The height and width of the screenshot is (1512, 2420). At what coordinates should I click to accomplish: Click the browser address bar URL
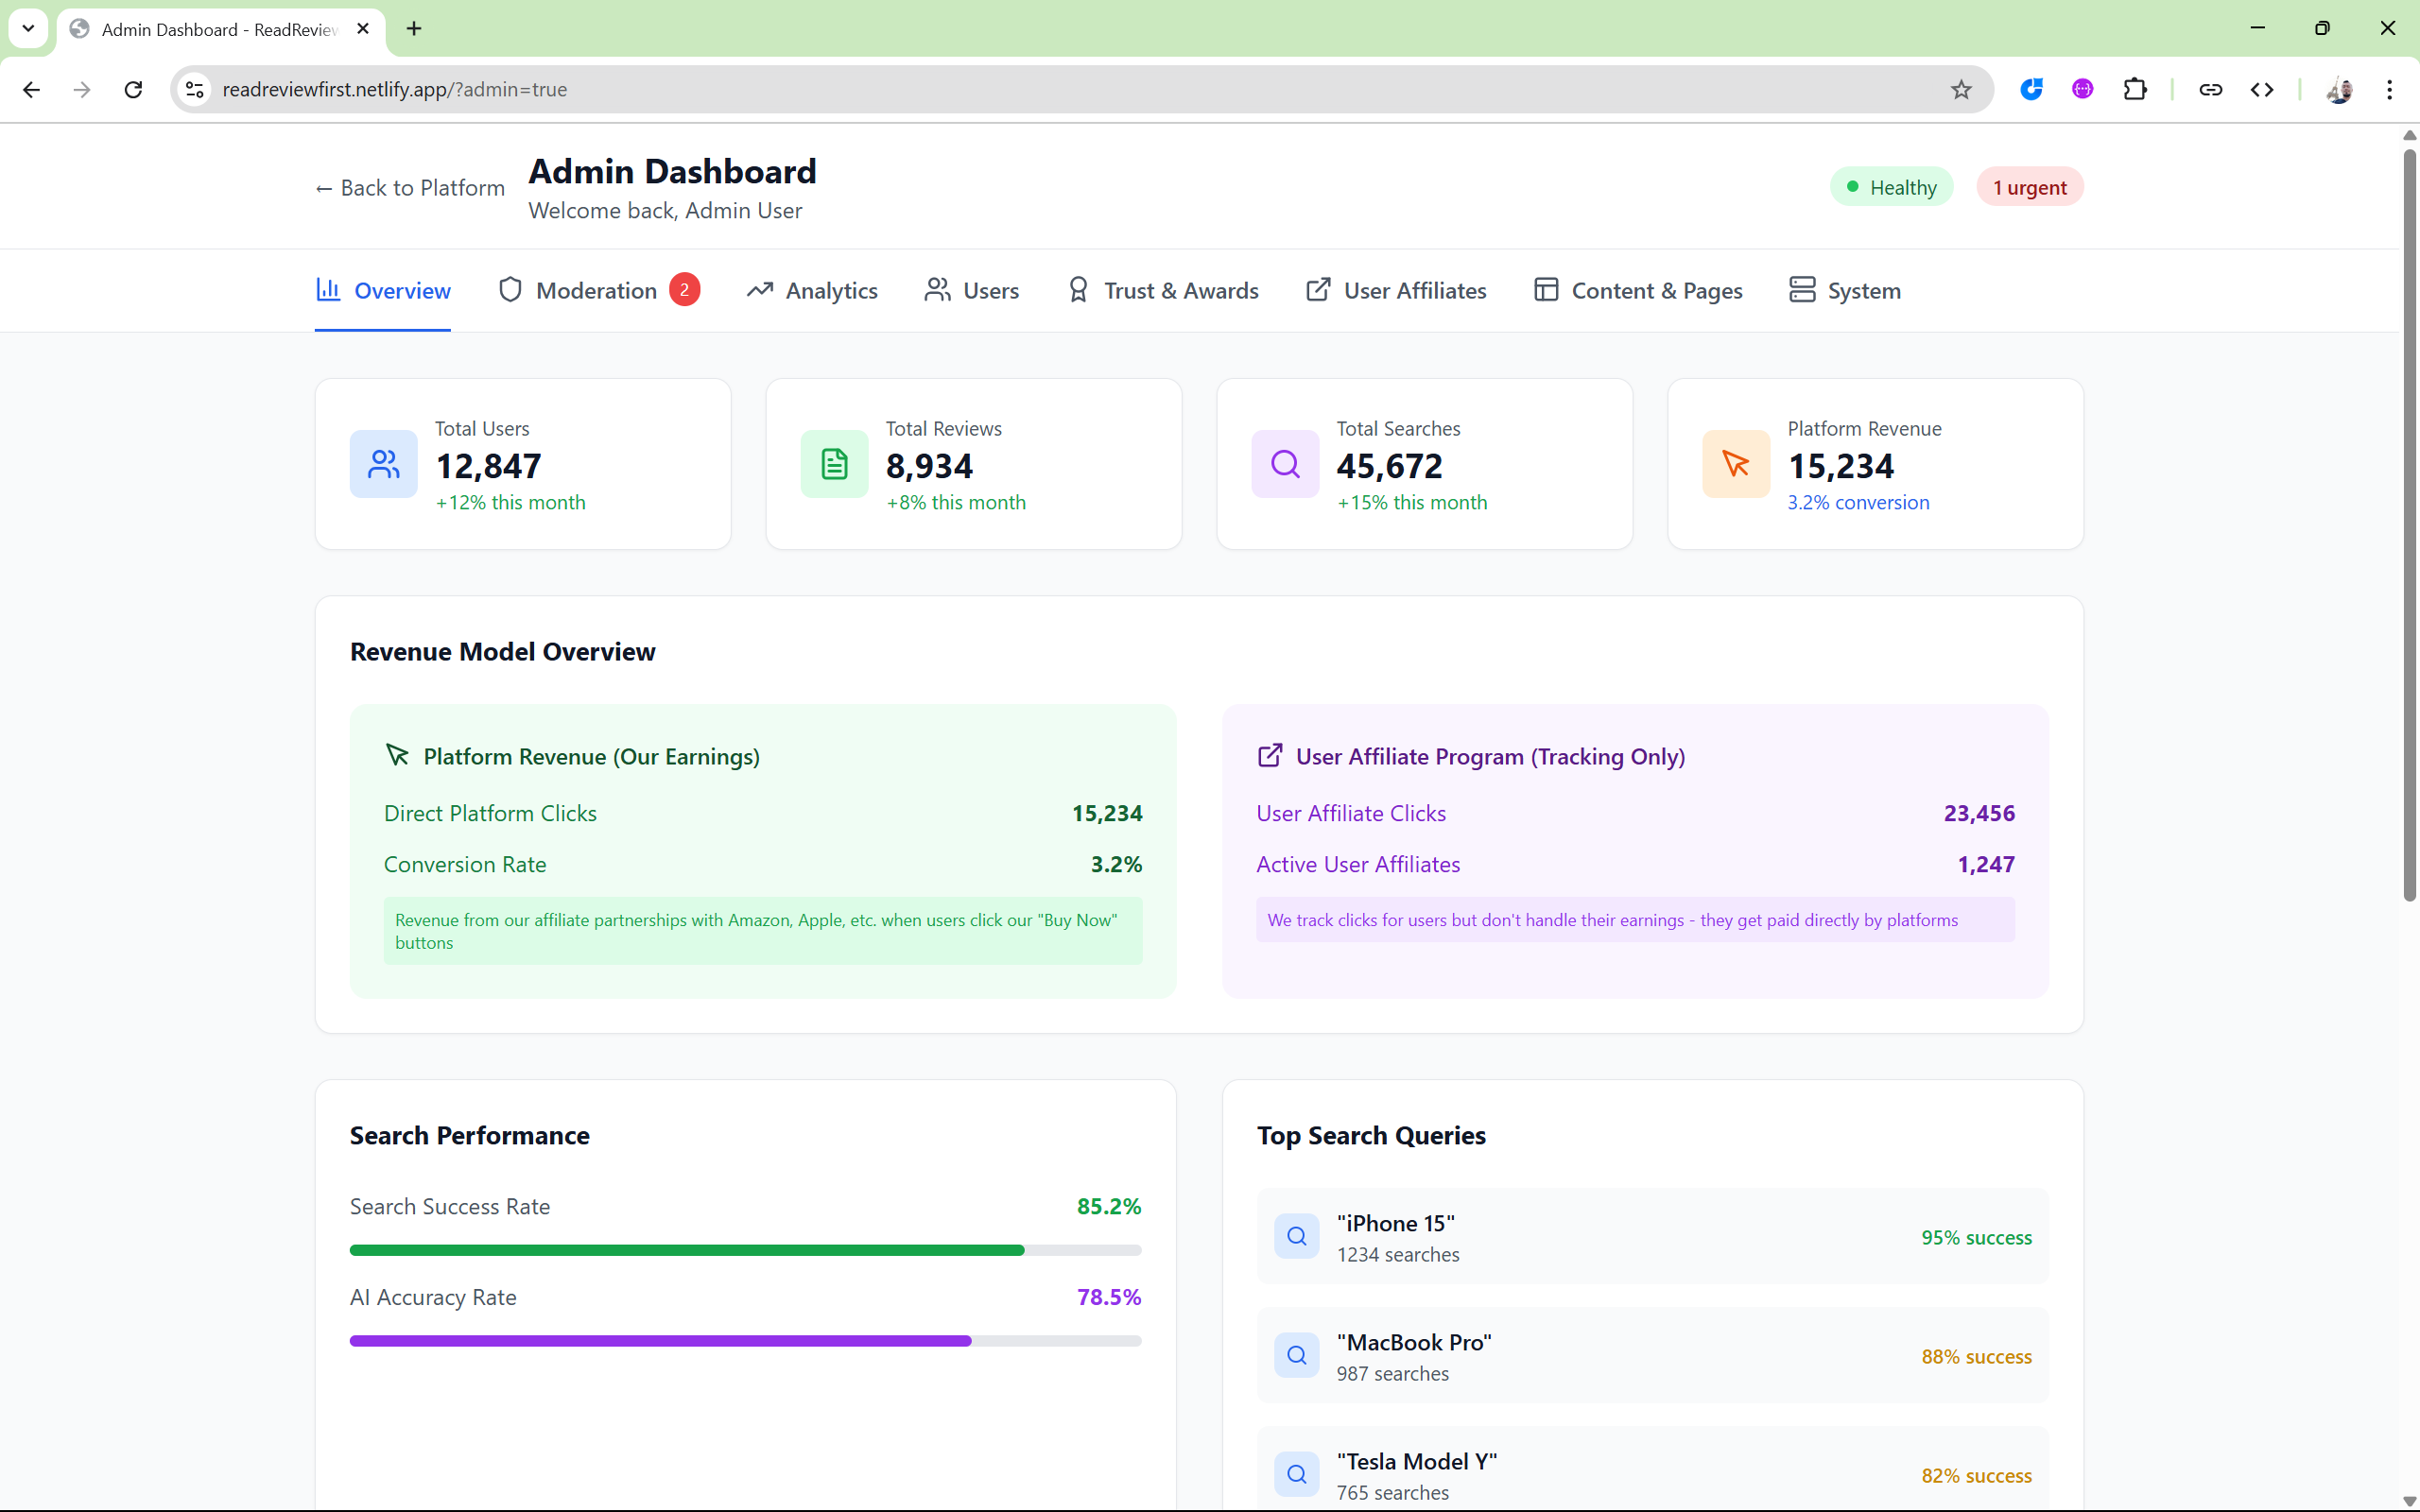click(x=394, y=90)
